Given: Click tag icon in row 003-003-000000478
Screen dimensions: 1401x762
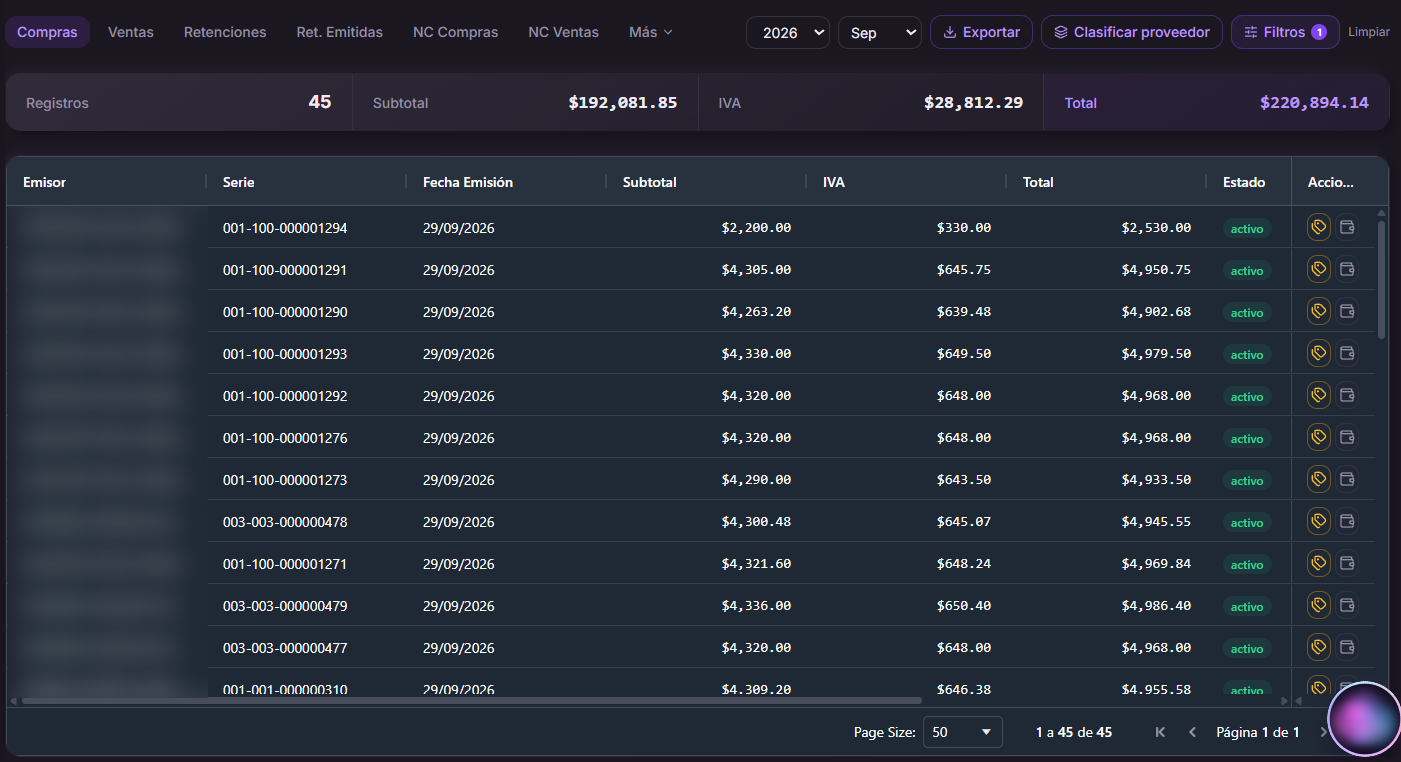Looking at the screenshot, I should (x=1319, y=522).
